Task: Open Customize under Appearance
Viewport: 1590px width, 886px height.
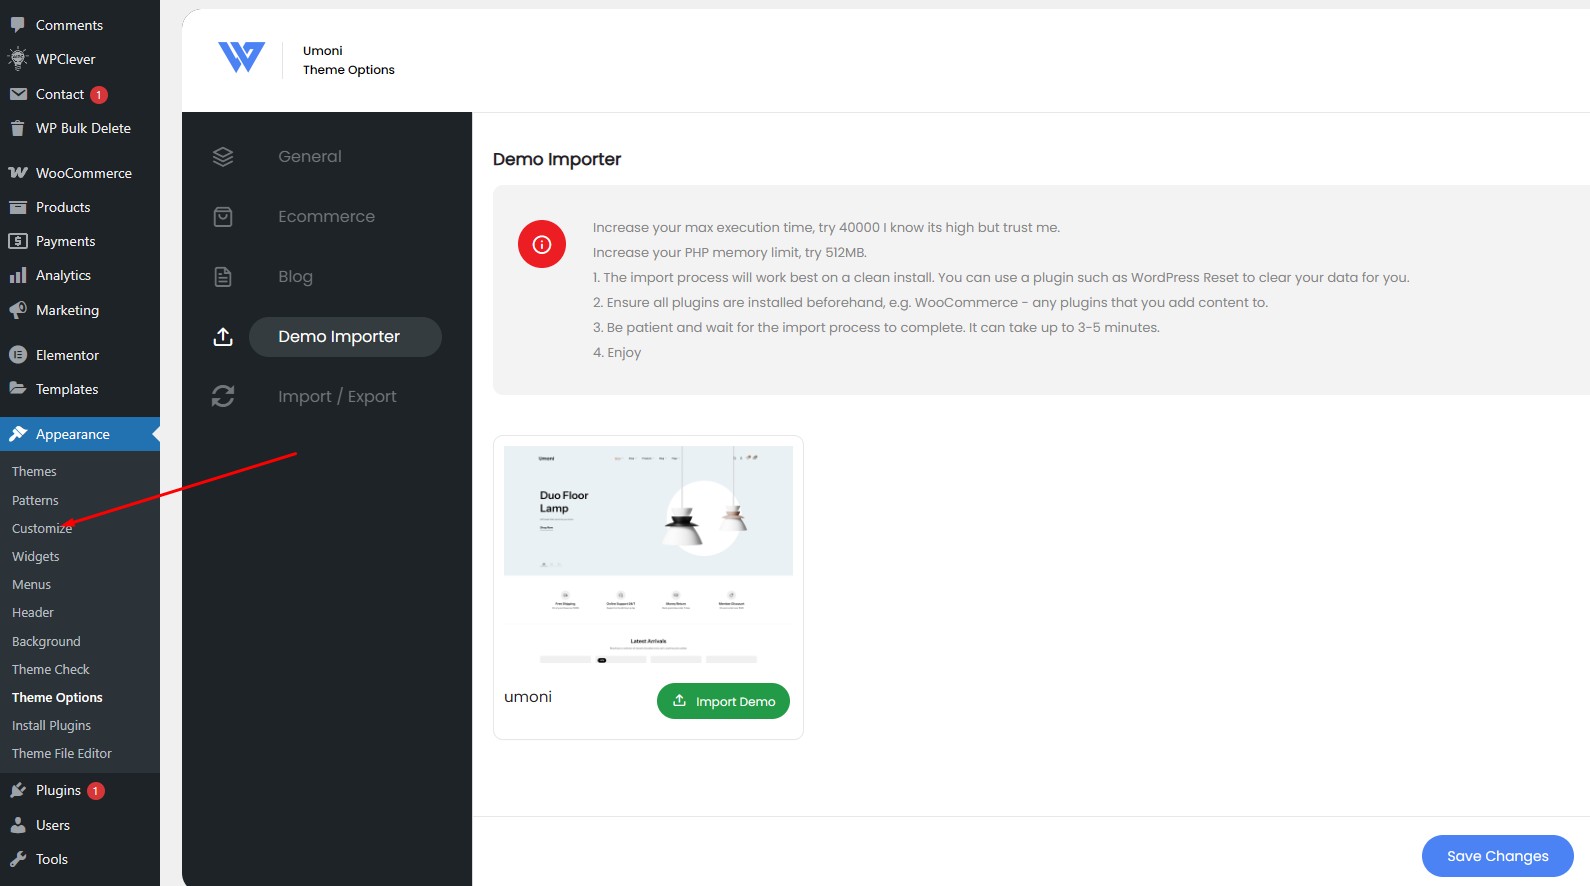Action: (41, 528)
